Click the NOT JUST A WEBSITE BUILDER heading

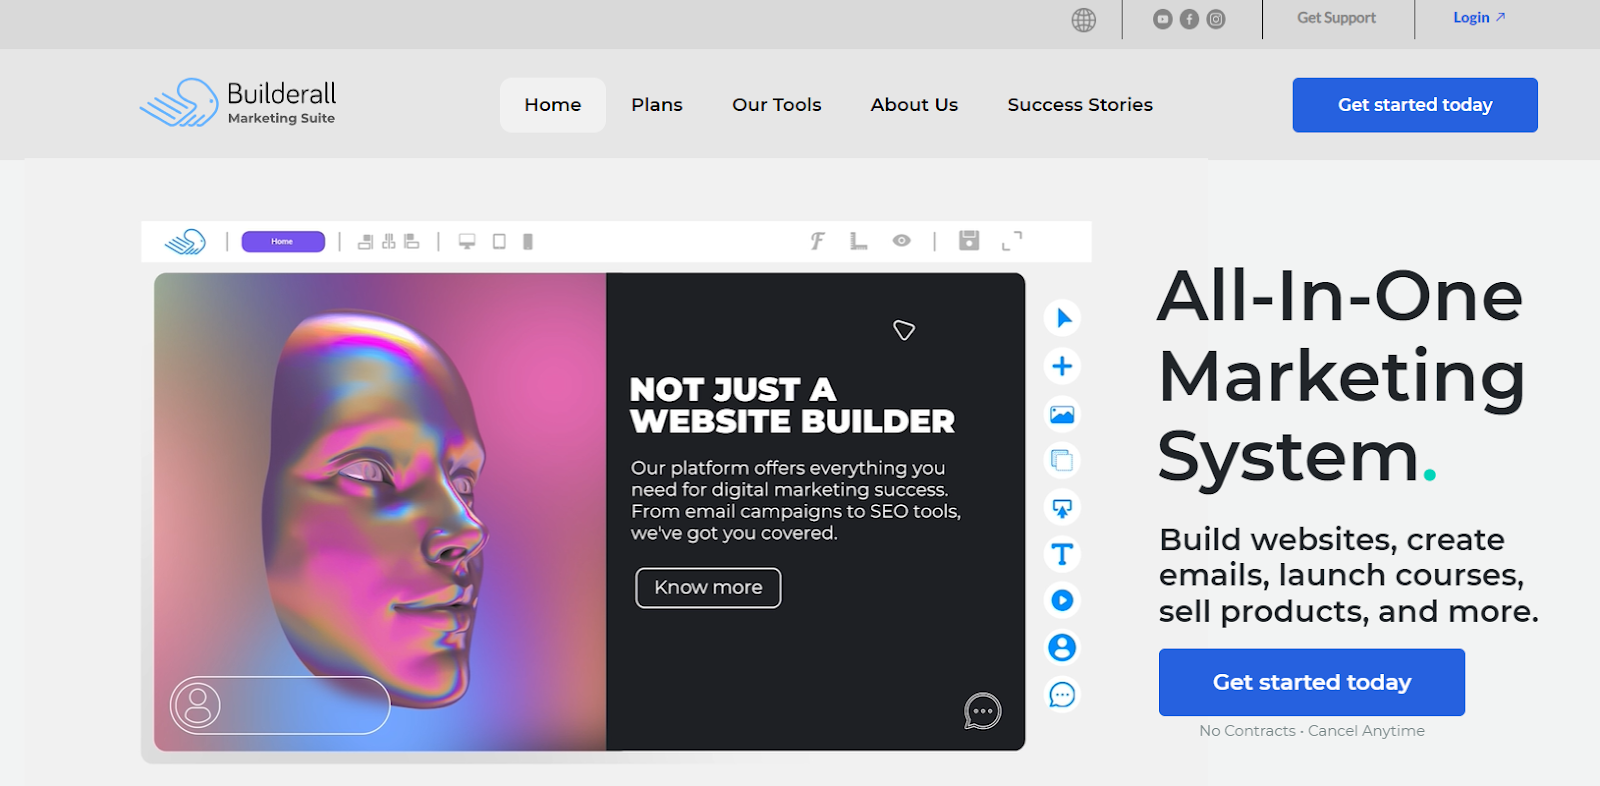[792, 405]
